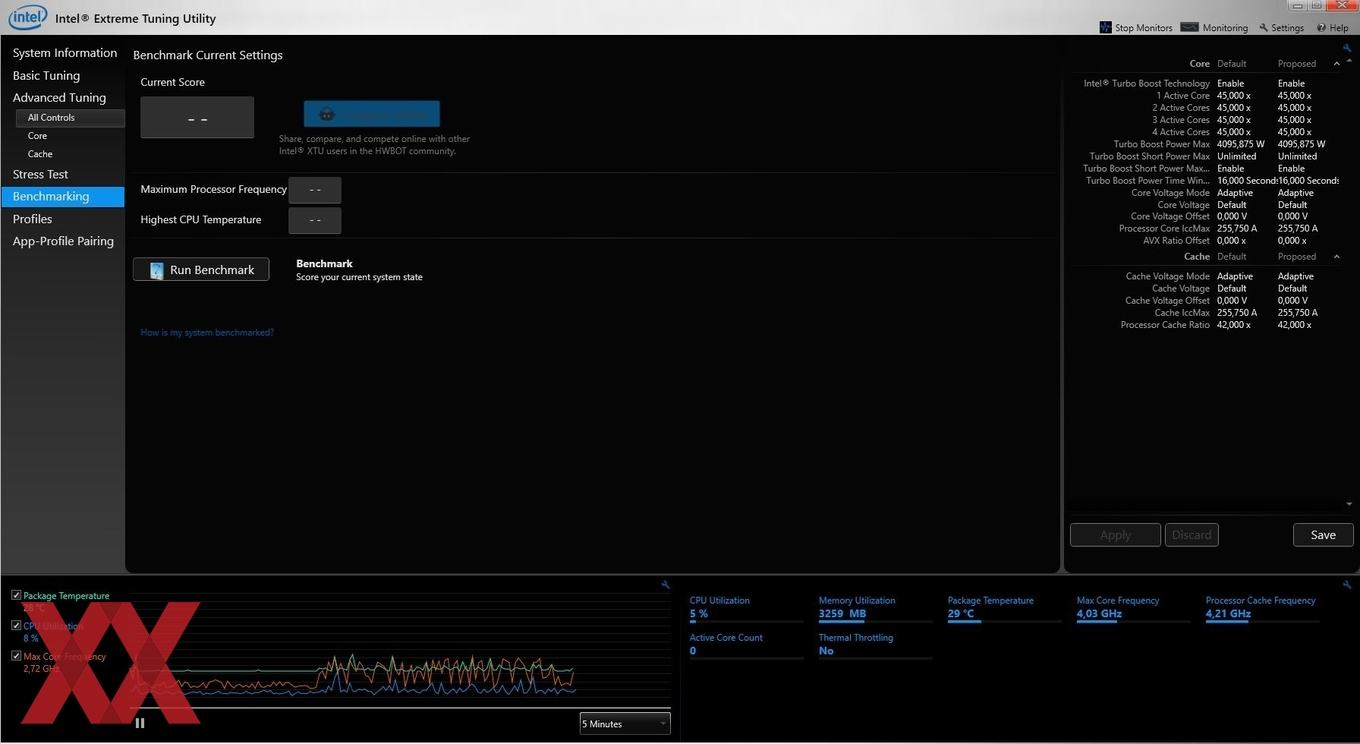The image size is (1360, 744).
Task: Click the Package Temperature 29 °C readout
Action: point(1004,608)
